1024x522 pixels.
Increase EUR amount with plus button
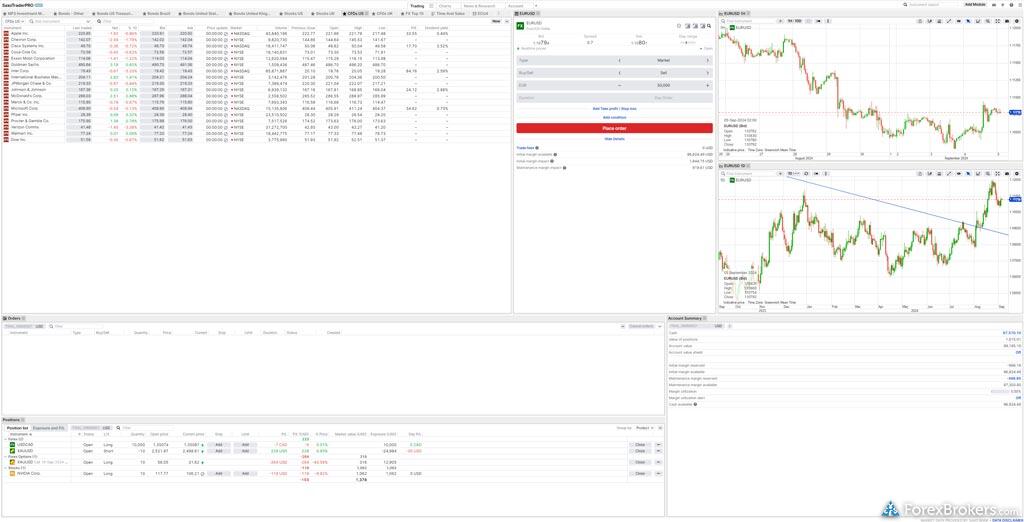tap(707, 85)
